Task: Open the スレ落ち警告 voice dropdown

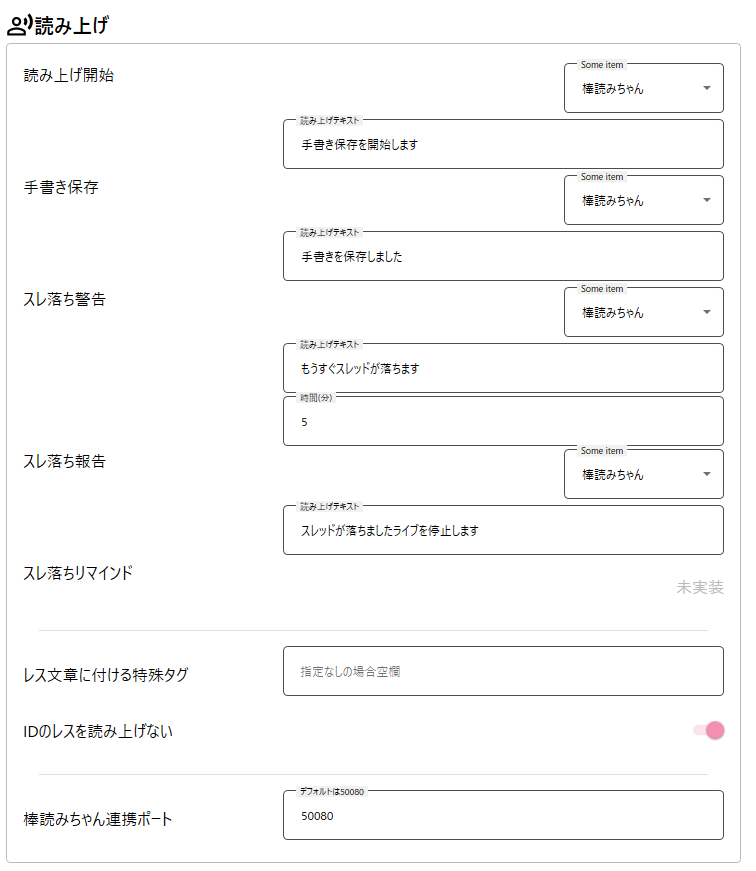Action: [x=643, y=313]
